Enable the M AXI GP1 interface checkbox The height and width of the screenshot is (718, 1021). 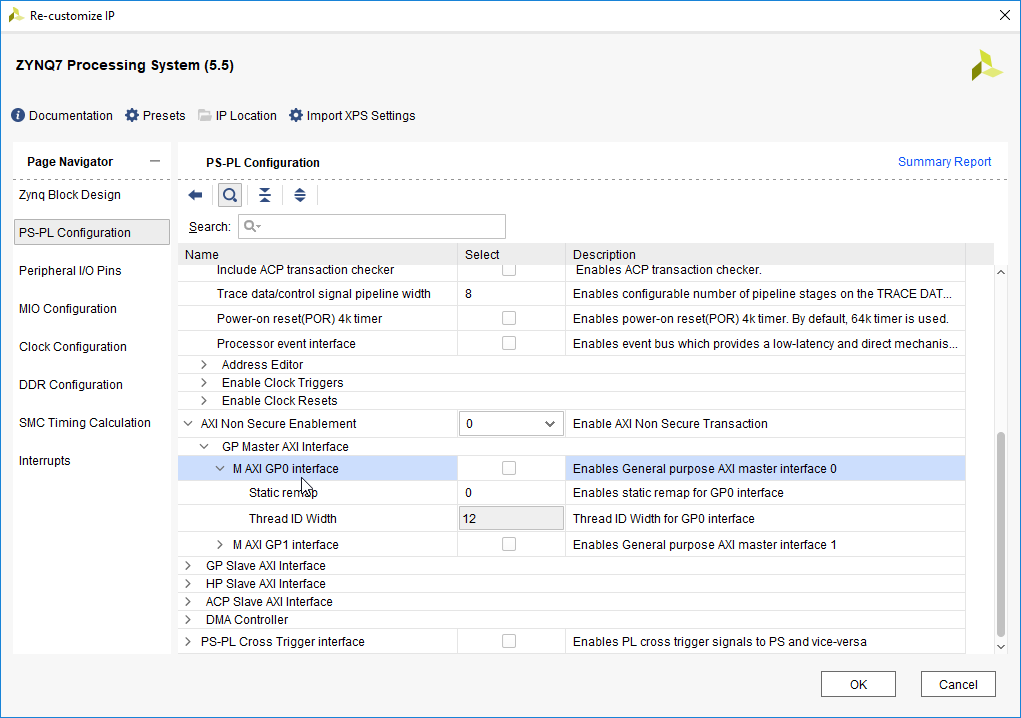pyautogui.click(x=509, y=544)
